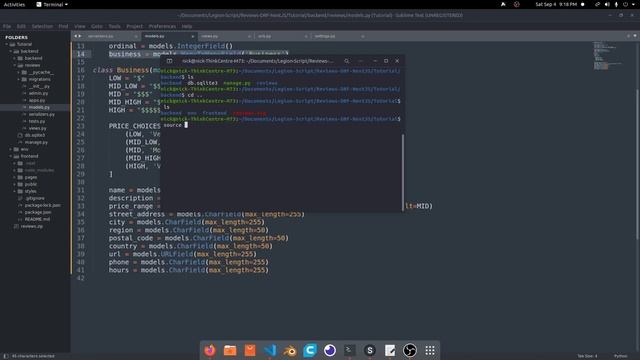Switch to the settings.py tab

(x=338, y=36)
